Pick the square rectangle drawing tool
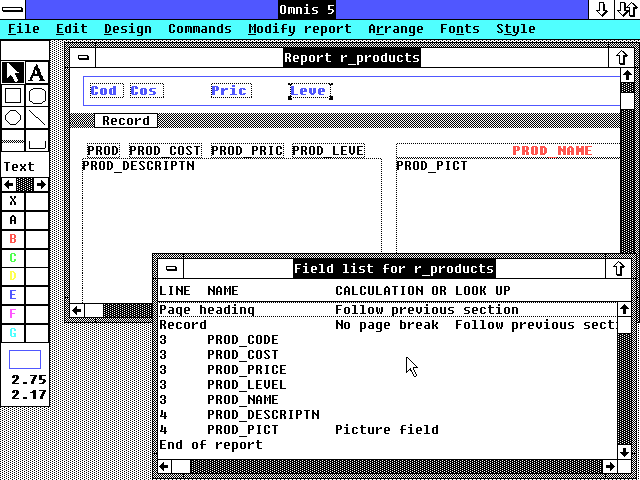Image resolution: width=640 pixels, height=480 pixels. click(13, 96)
